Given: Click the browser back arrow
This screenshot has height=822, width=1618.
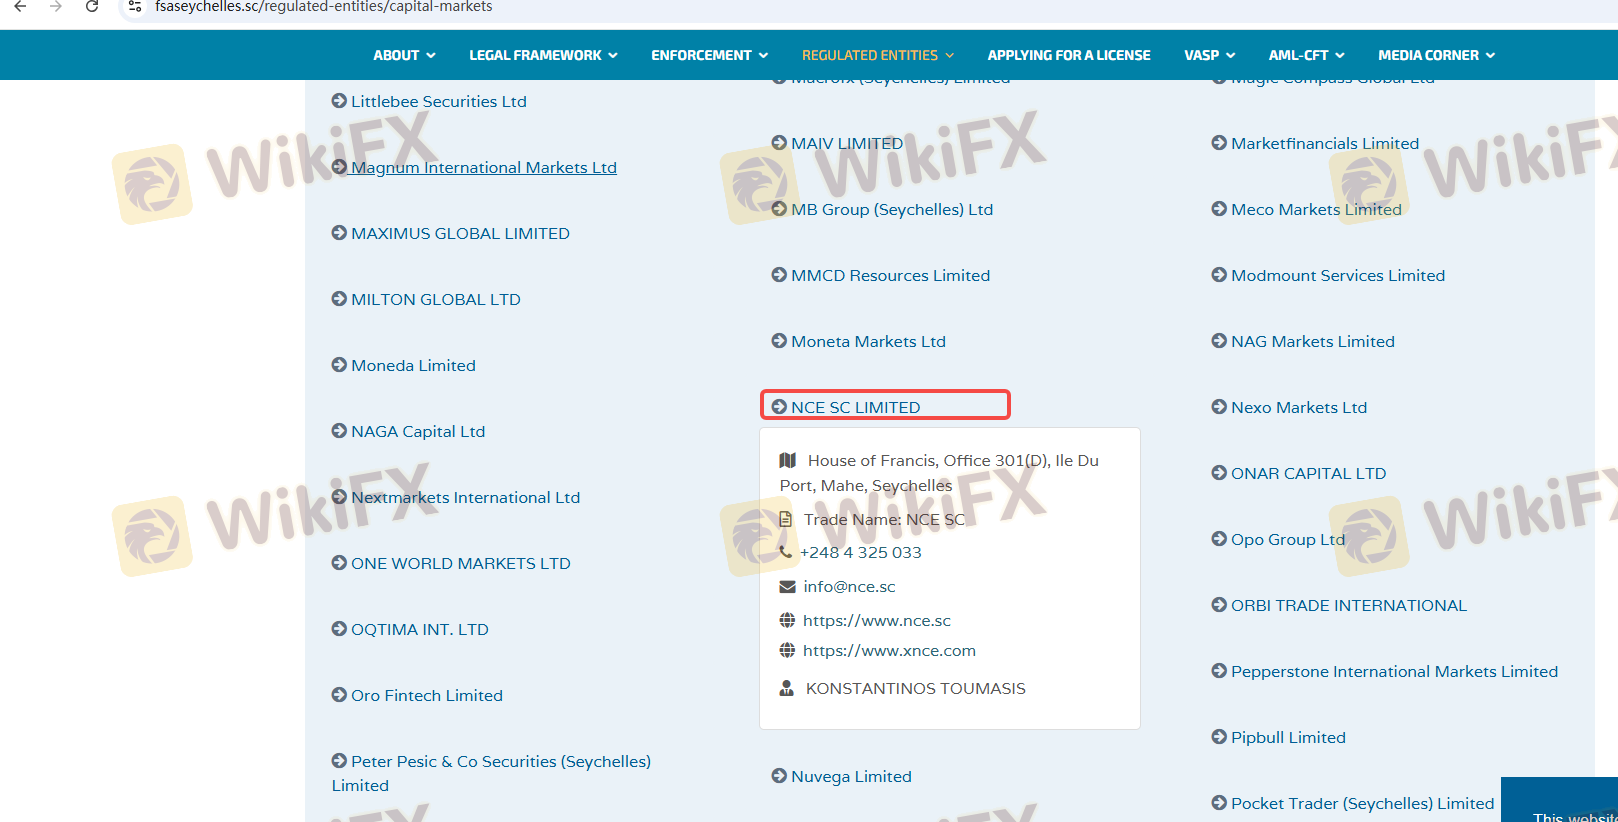Looking at the screenshot, I should click(x=20, y=7).
